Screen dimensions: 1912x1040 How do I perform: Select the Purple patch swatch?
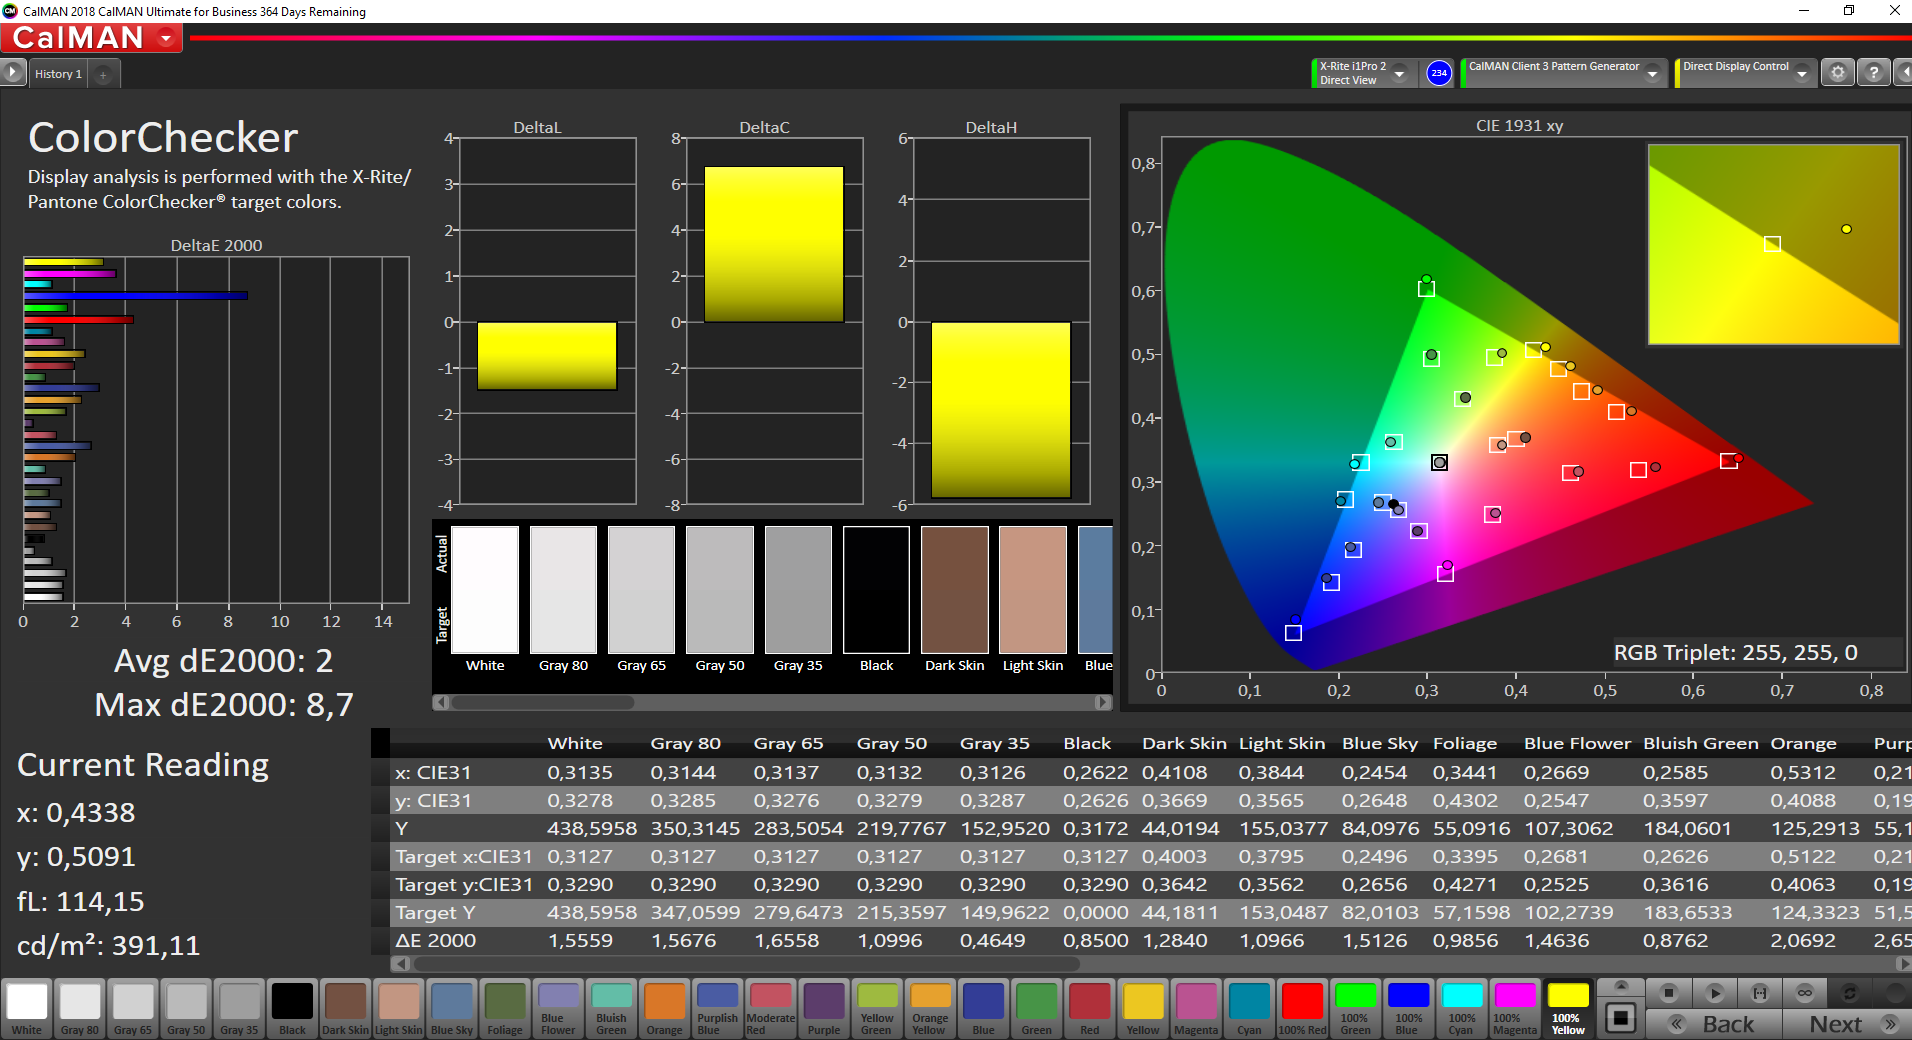pyautogui.click(x=824, y=1008)
